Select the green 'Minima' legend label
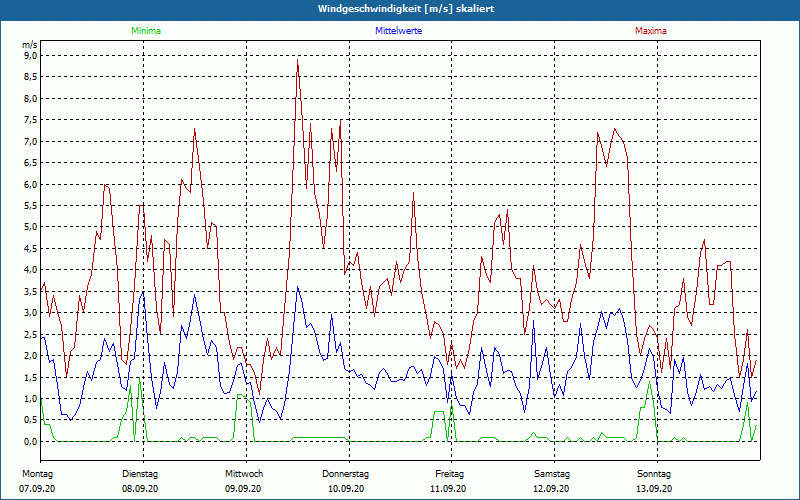This screenshot has height=500, width=800. click(146, 31)
